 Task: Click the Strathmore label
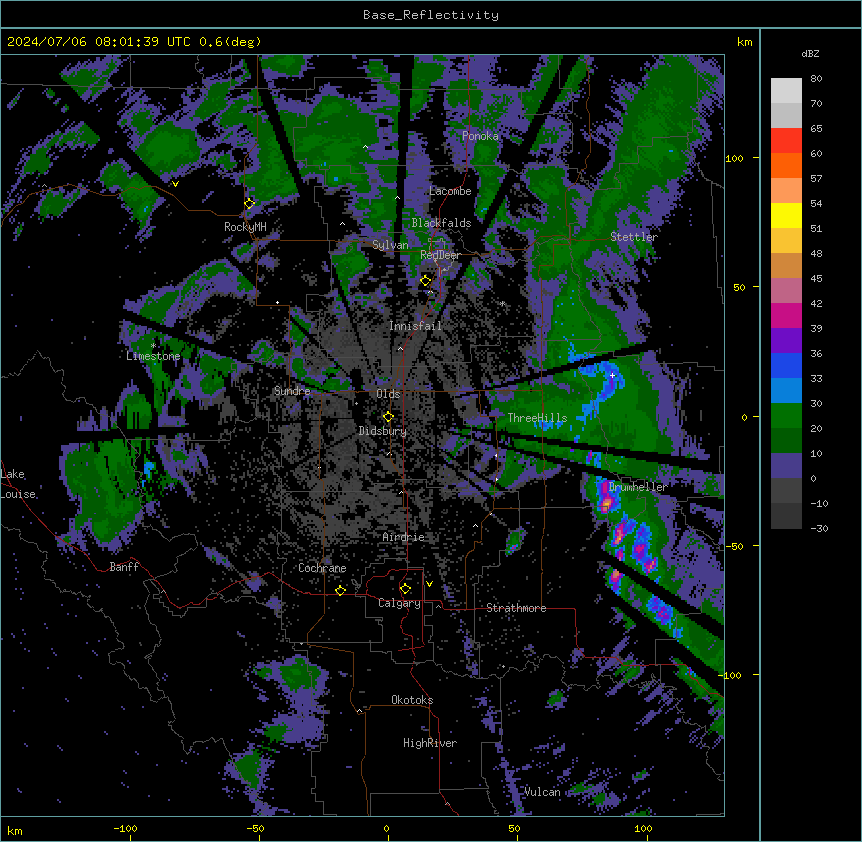click(516, 608)
